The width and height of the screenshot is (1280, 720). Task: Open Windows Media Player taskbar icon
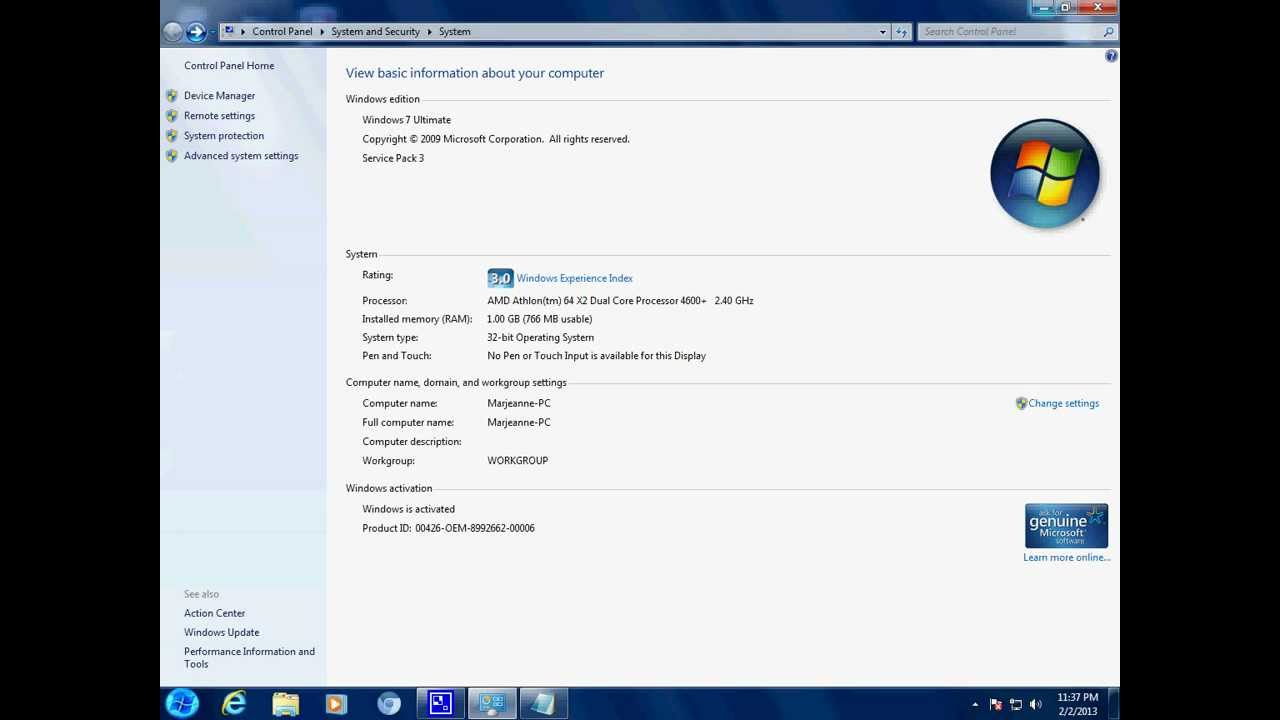(x=336, y=704)
